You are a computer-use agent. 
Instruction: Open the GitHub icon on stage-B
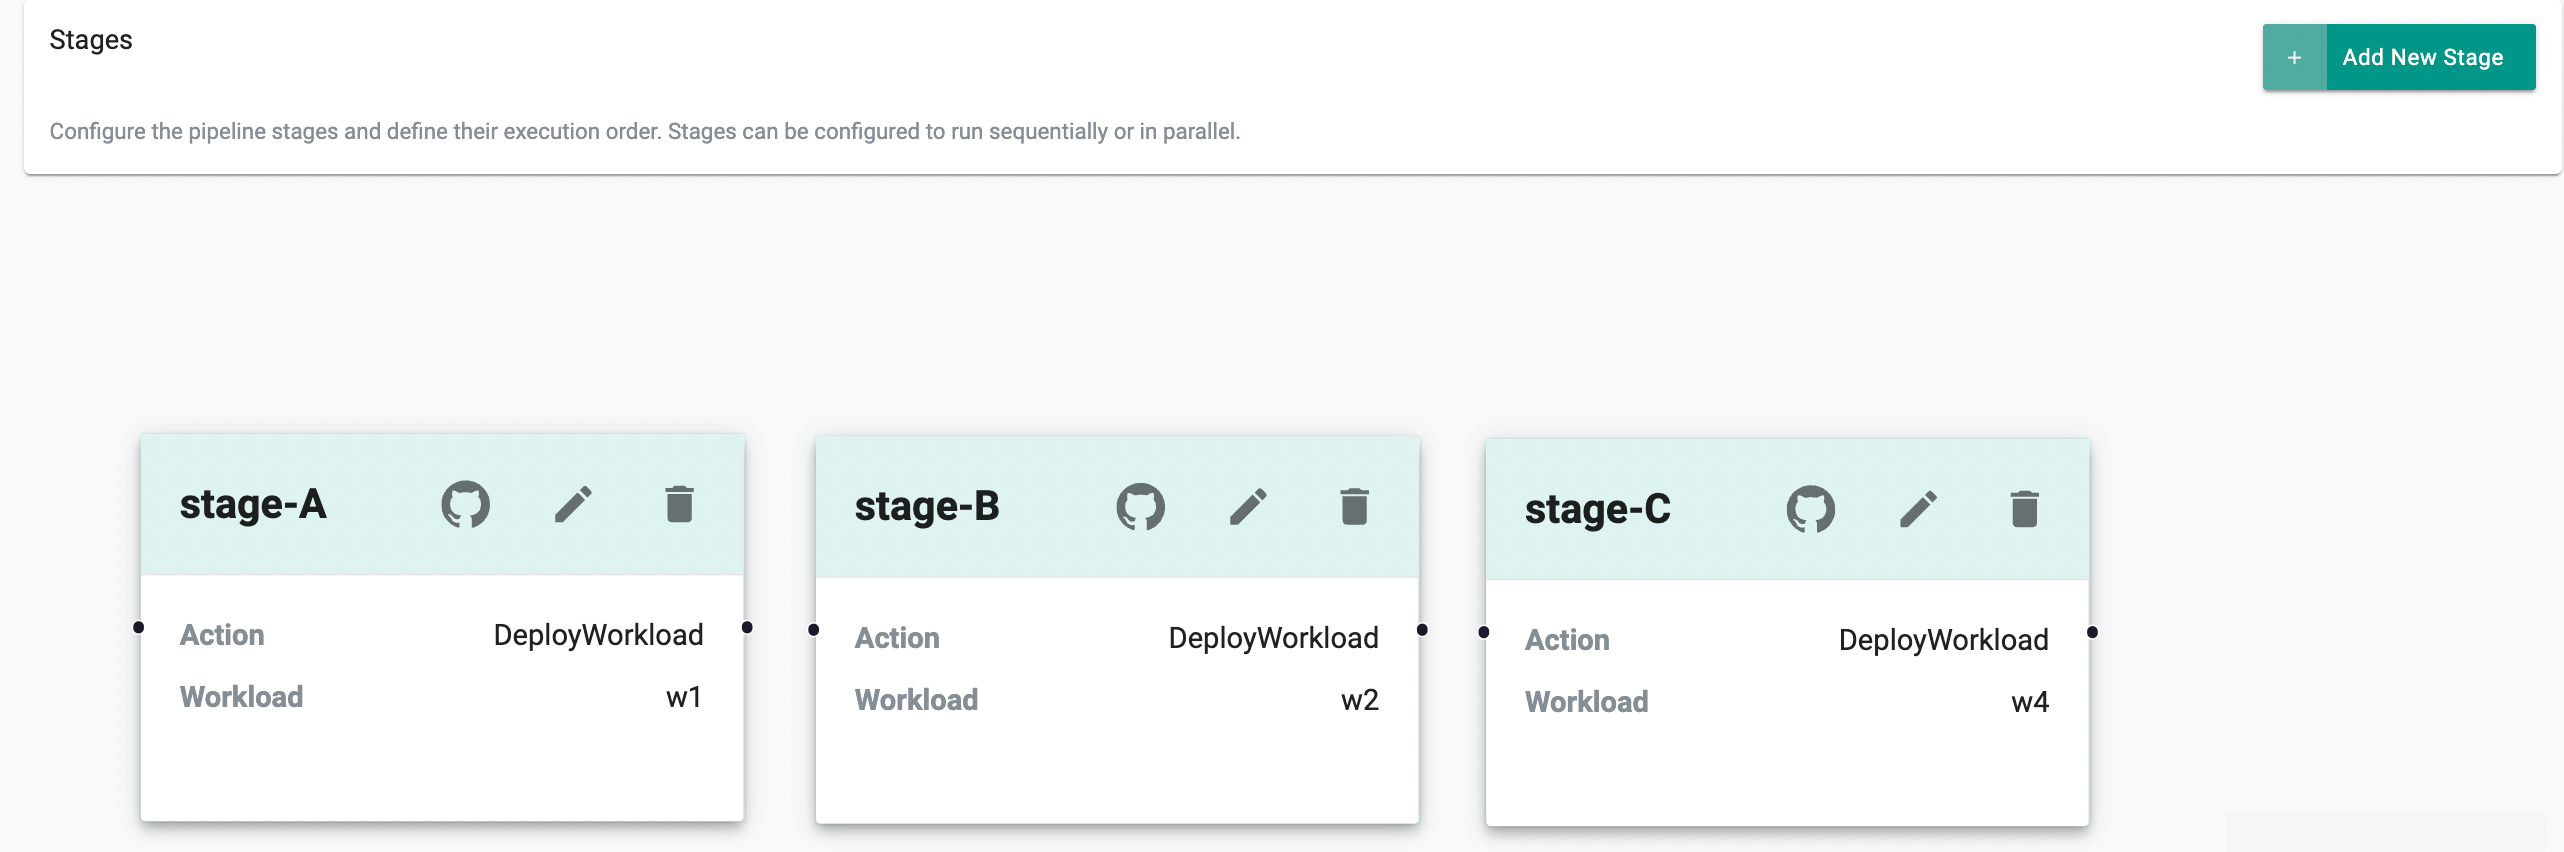click(1140, 507)
